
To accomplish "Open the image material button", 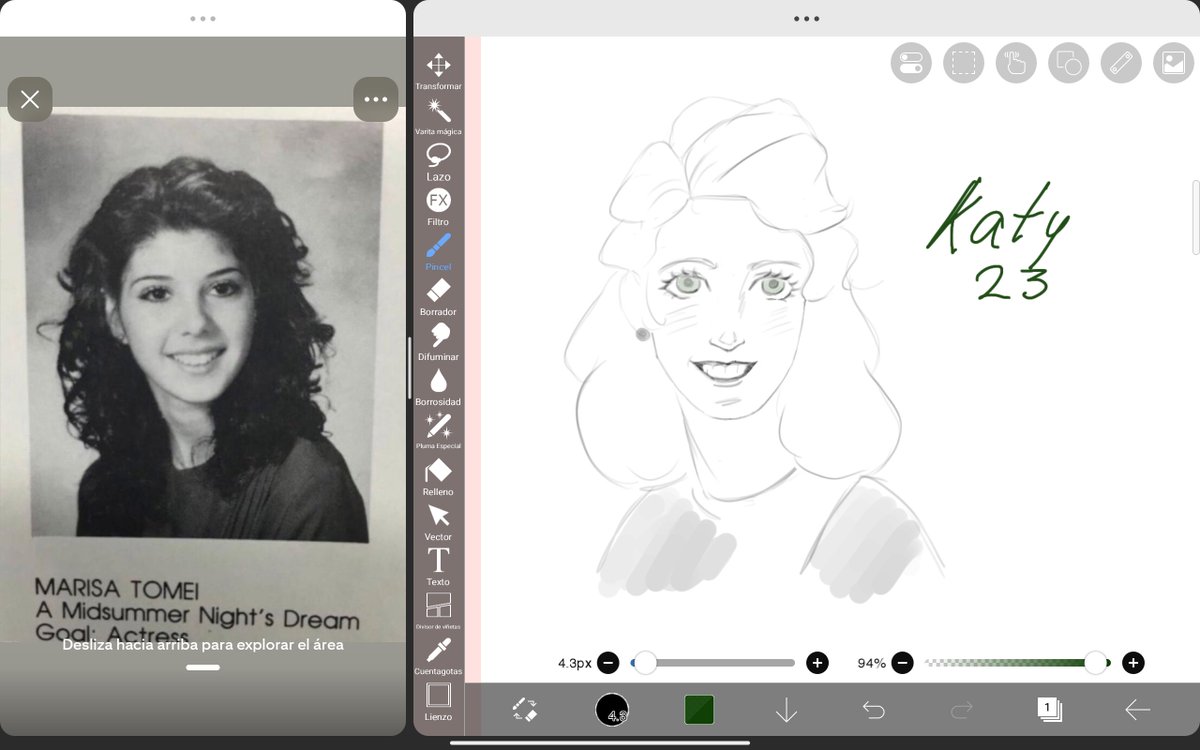I will click(x=1174, y=63).
